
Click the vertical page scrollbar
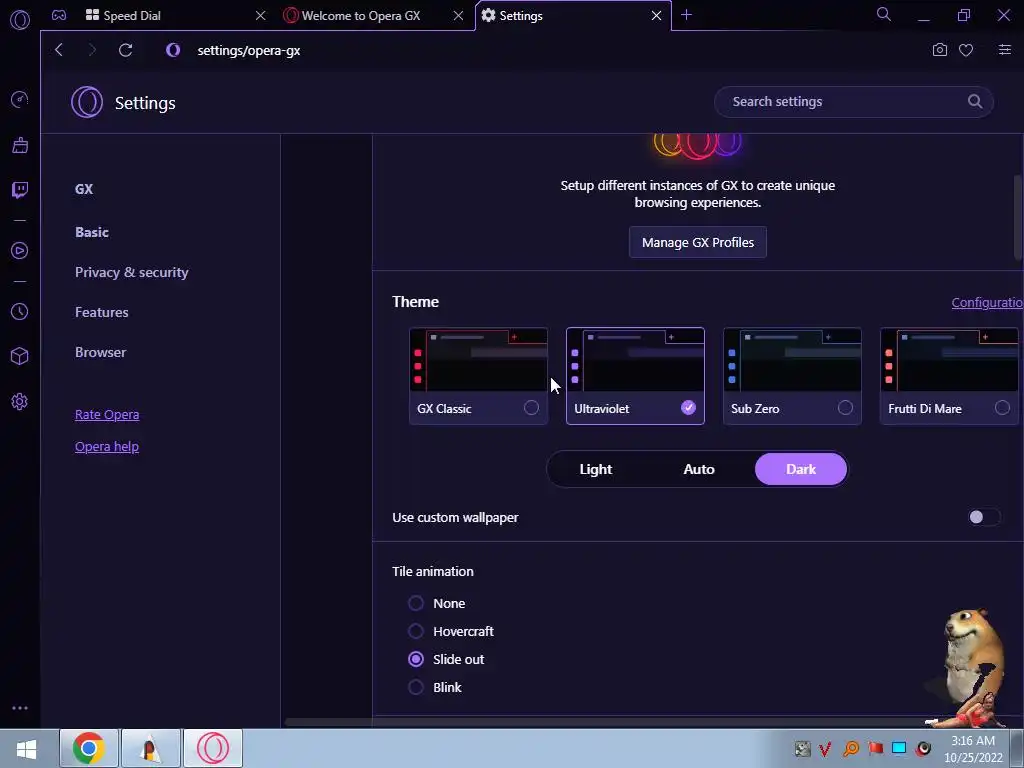point(1018,217)
